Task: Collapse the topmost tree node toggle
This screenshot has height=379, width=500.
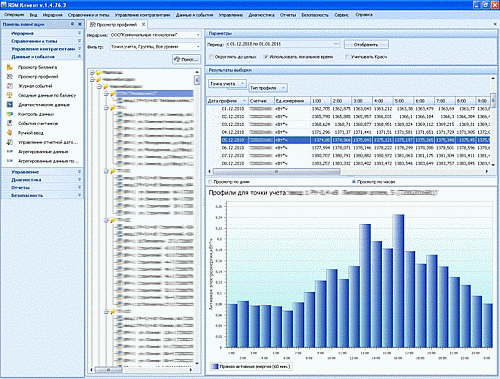Action: pos(92,73)
